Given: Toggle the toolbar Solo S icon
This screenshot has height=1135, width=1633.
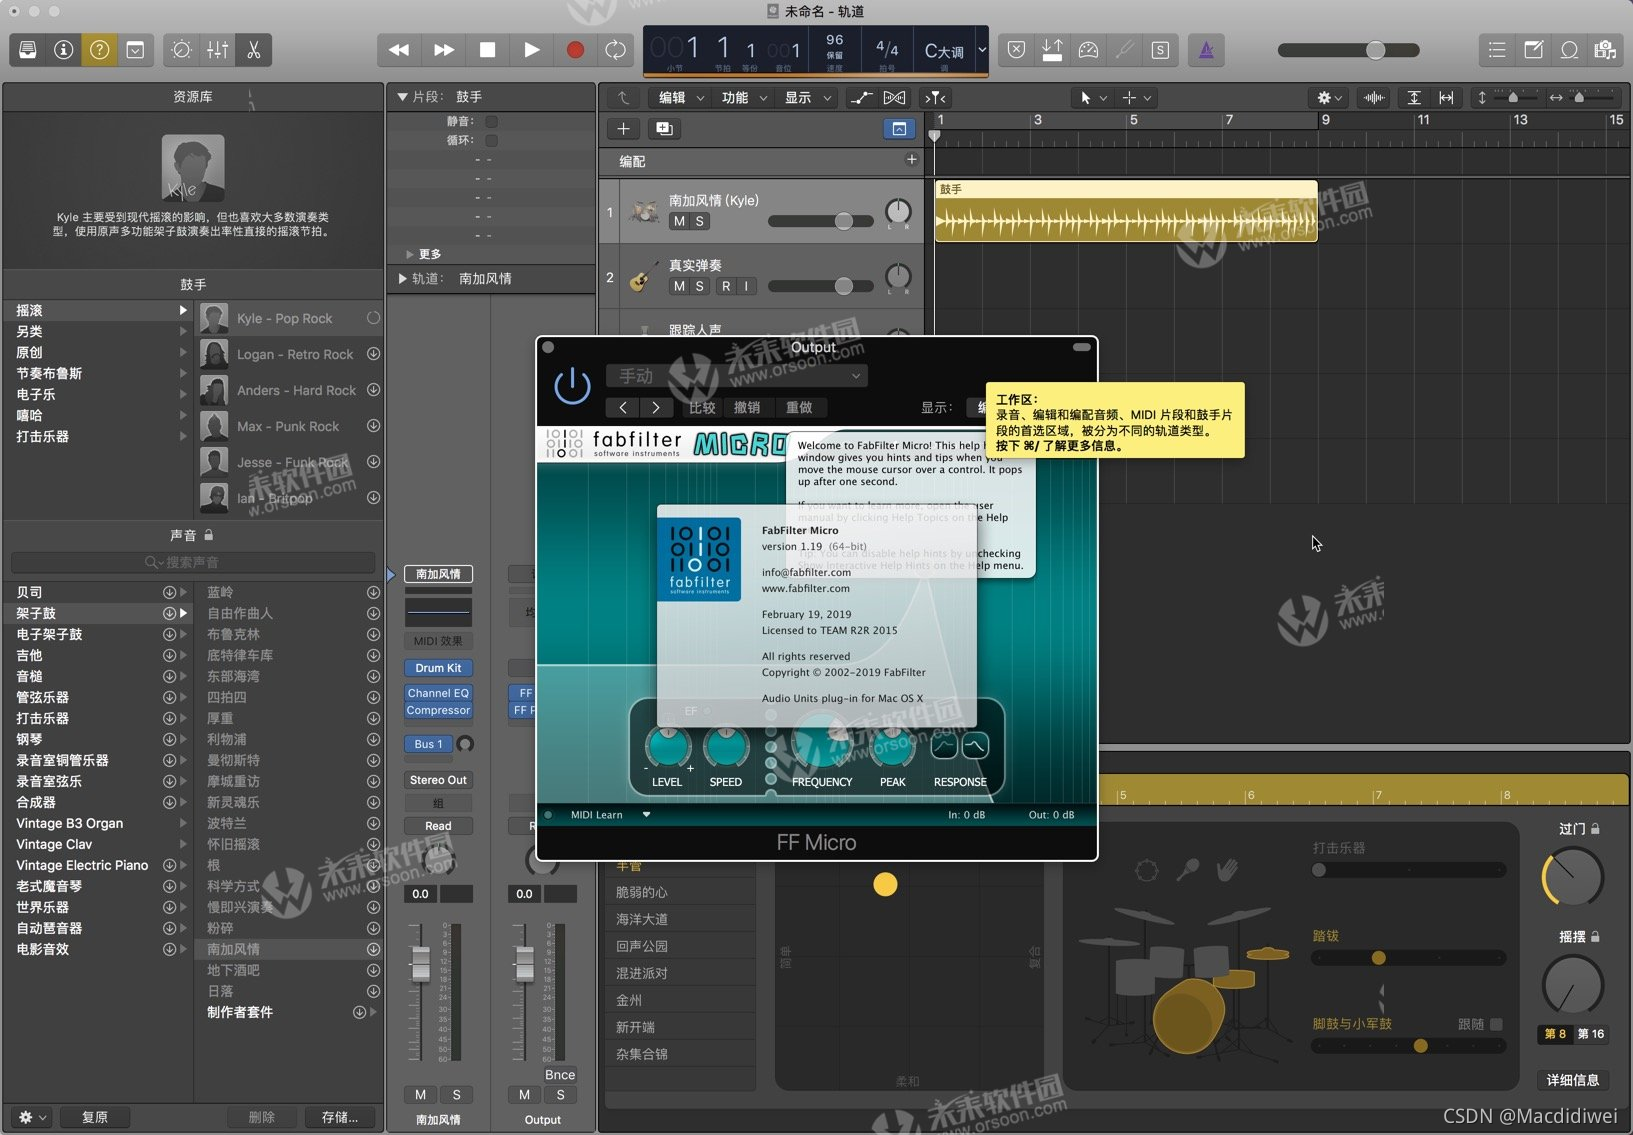Looking at the screenshot, I should [x=1160, y=50].
